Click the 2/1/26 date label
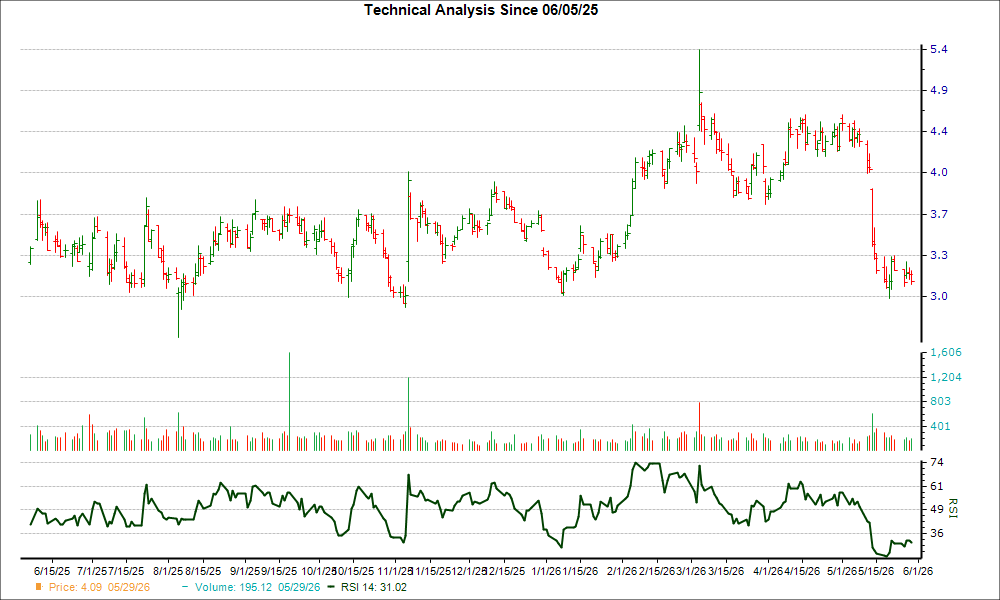 (622, 571)
